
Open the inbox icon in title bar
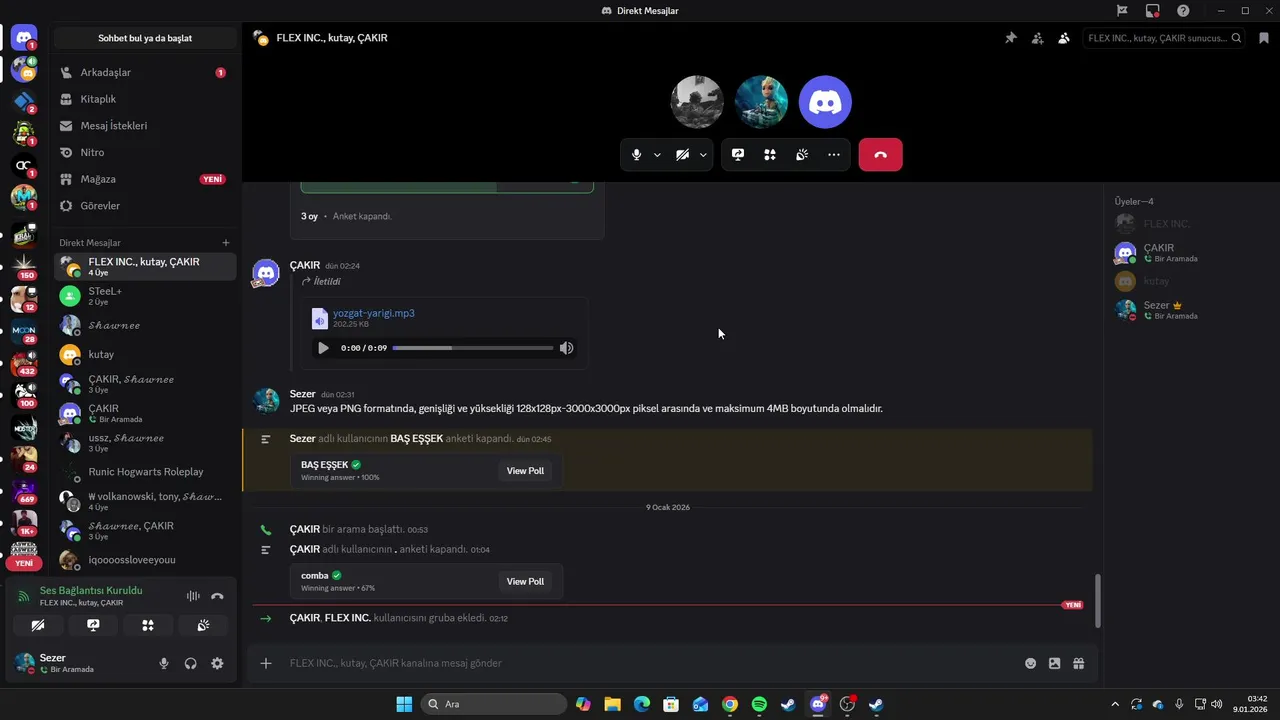1153,11
